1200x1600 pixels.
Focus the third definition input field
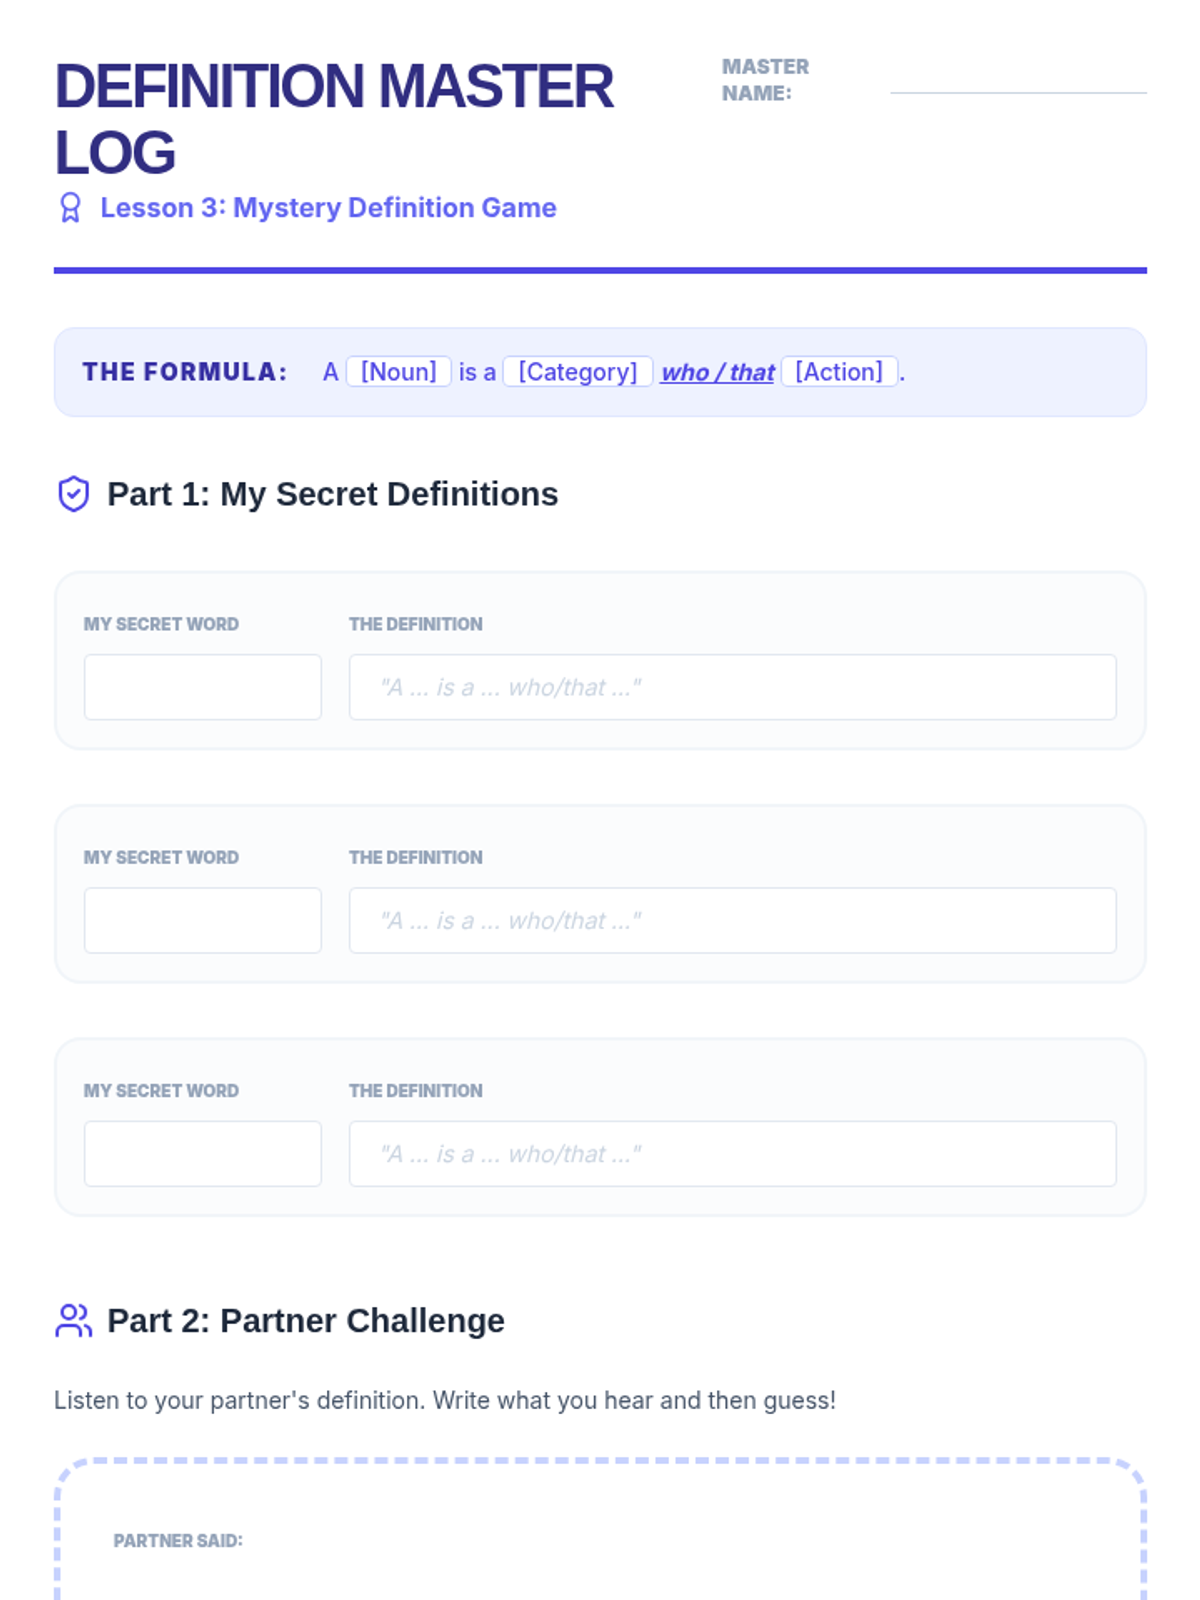click(x=732, y=1153)
